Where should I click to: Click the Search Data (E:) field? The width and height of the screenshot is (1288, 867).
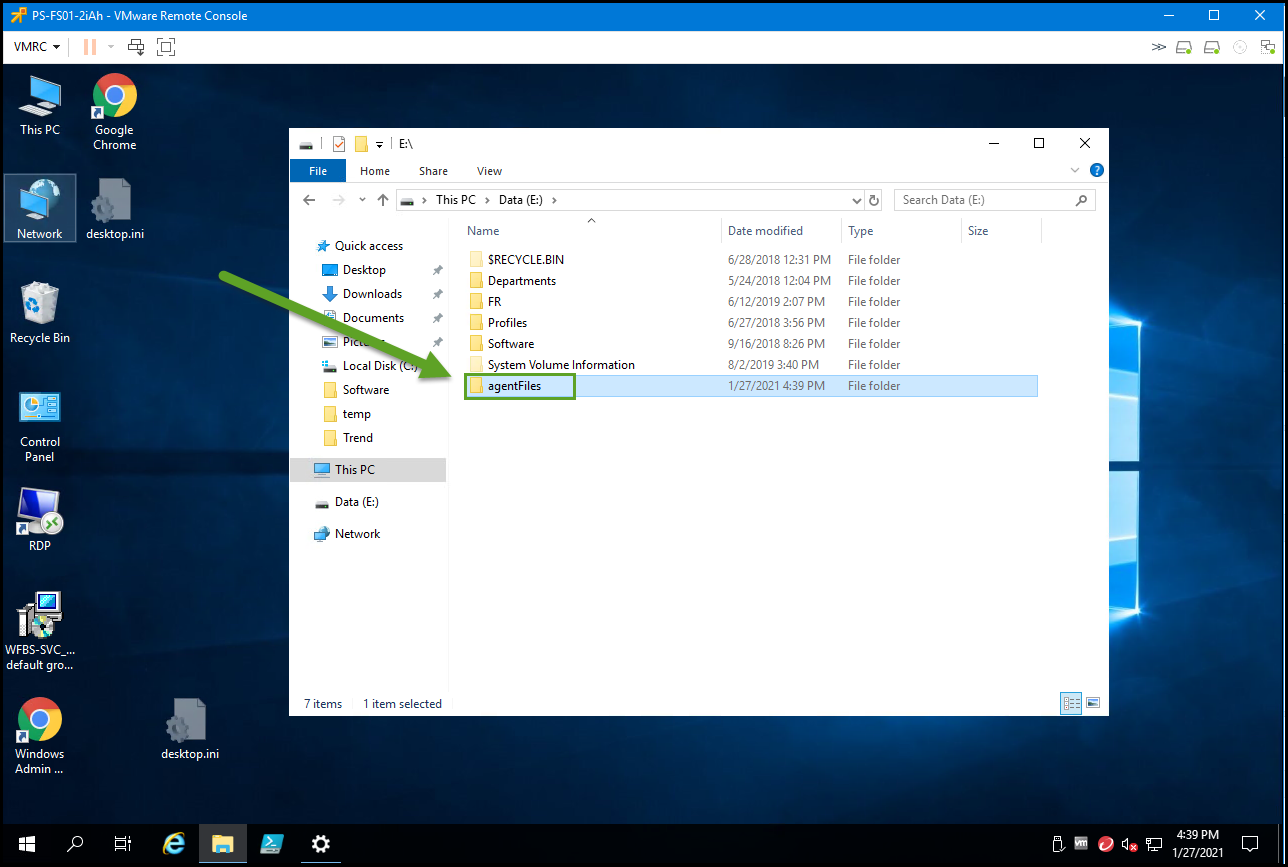tap(985, 200)
